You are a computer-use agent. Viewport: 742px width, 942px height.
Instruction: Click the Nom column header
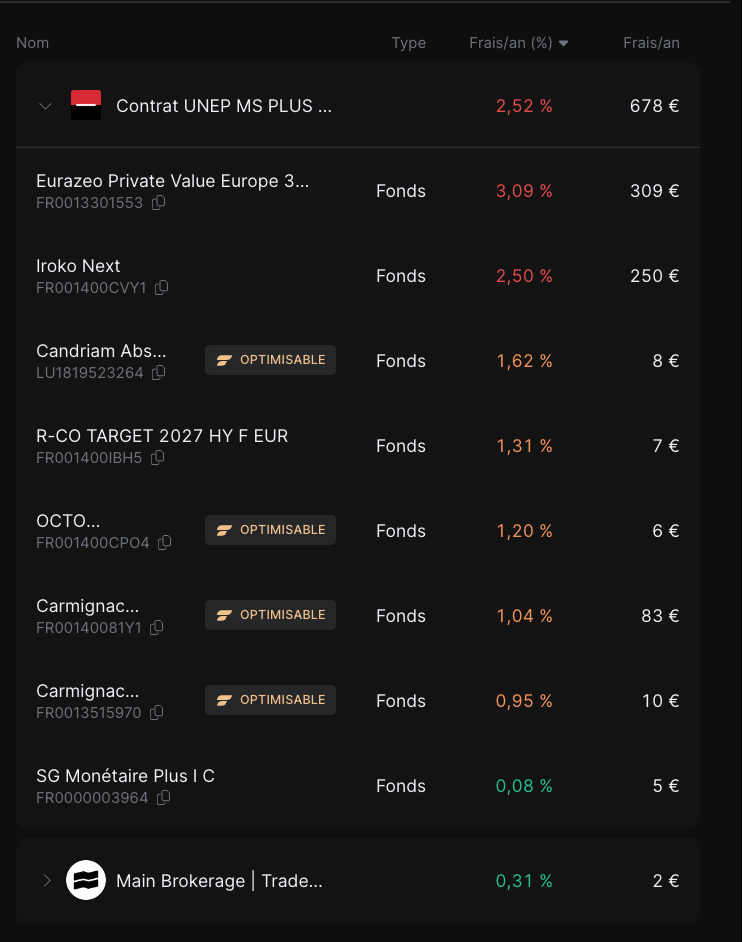[32, 43]
